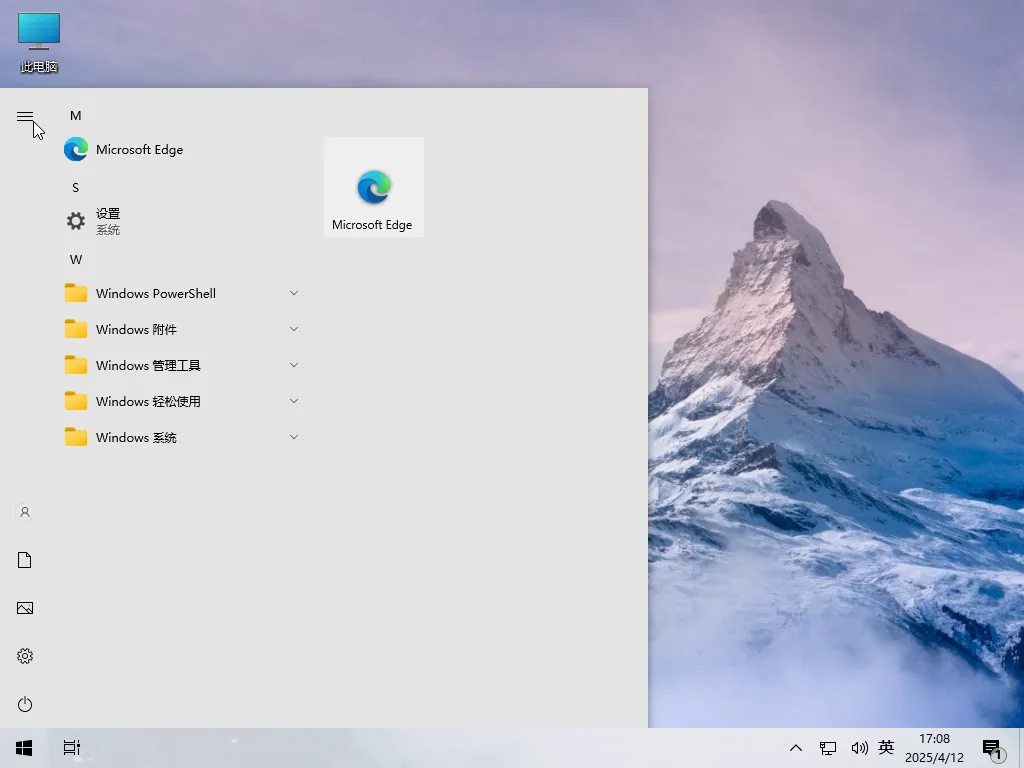Image resolution: width=1024 pixels, height=768 pixels.
Task: Click the Power icon in Start sidebar
Action: tap(24, 704)
